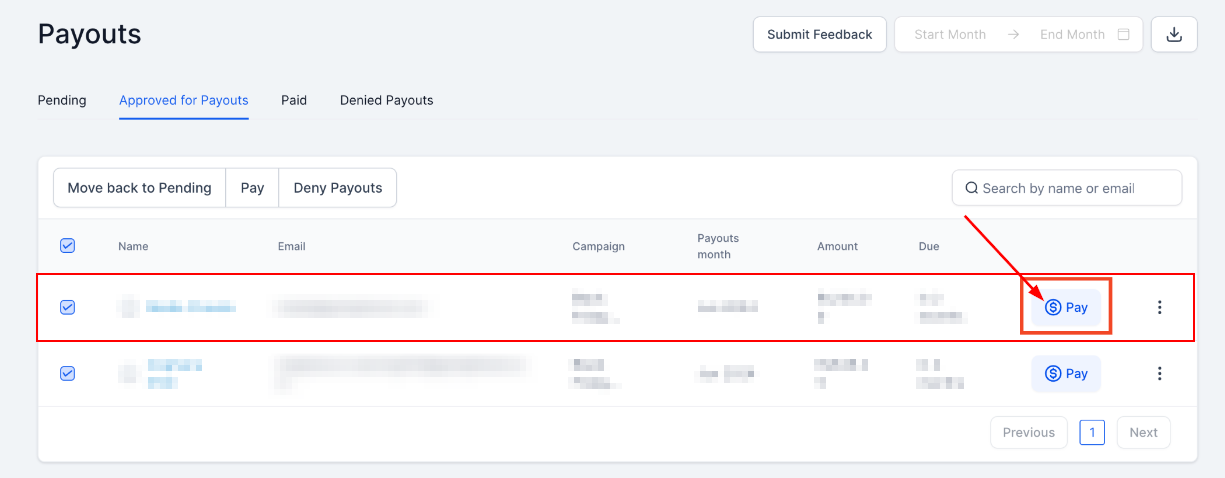This screenshot has height=478, width=1225.
Task: Click Move back to Pending button
Action: point(139,188)
